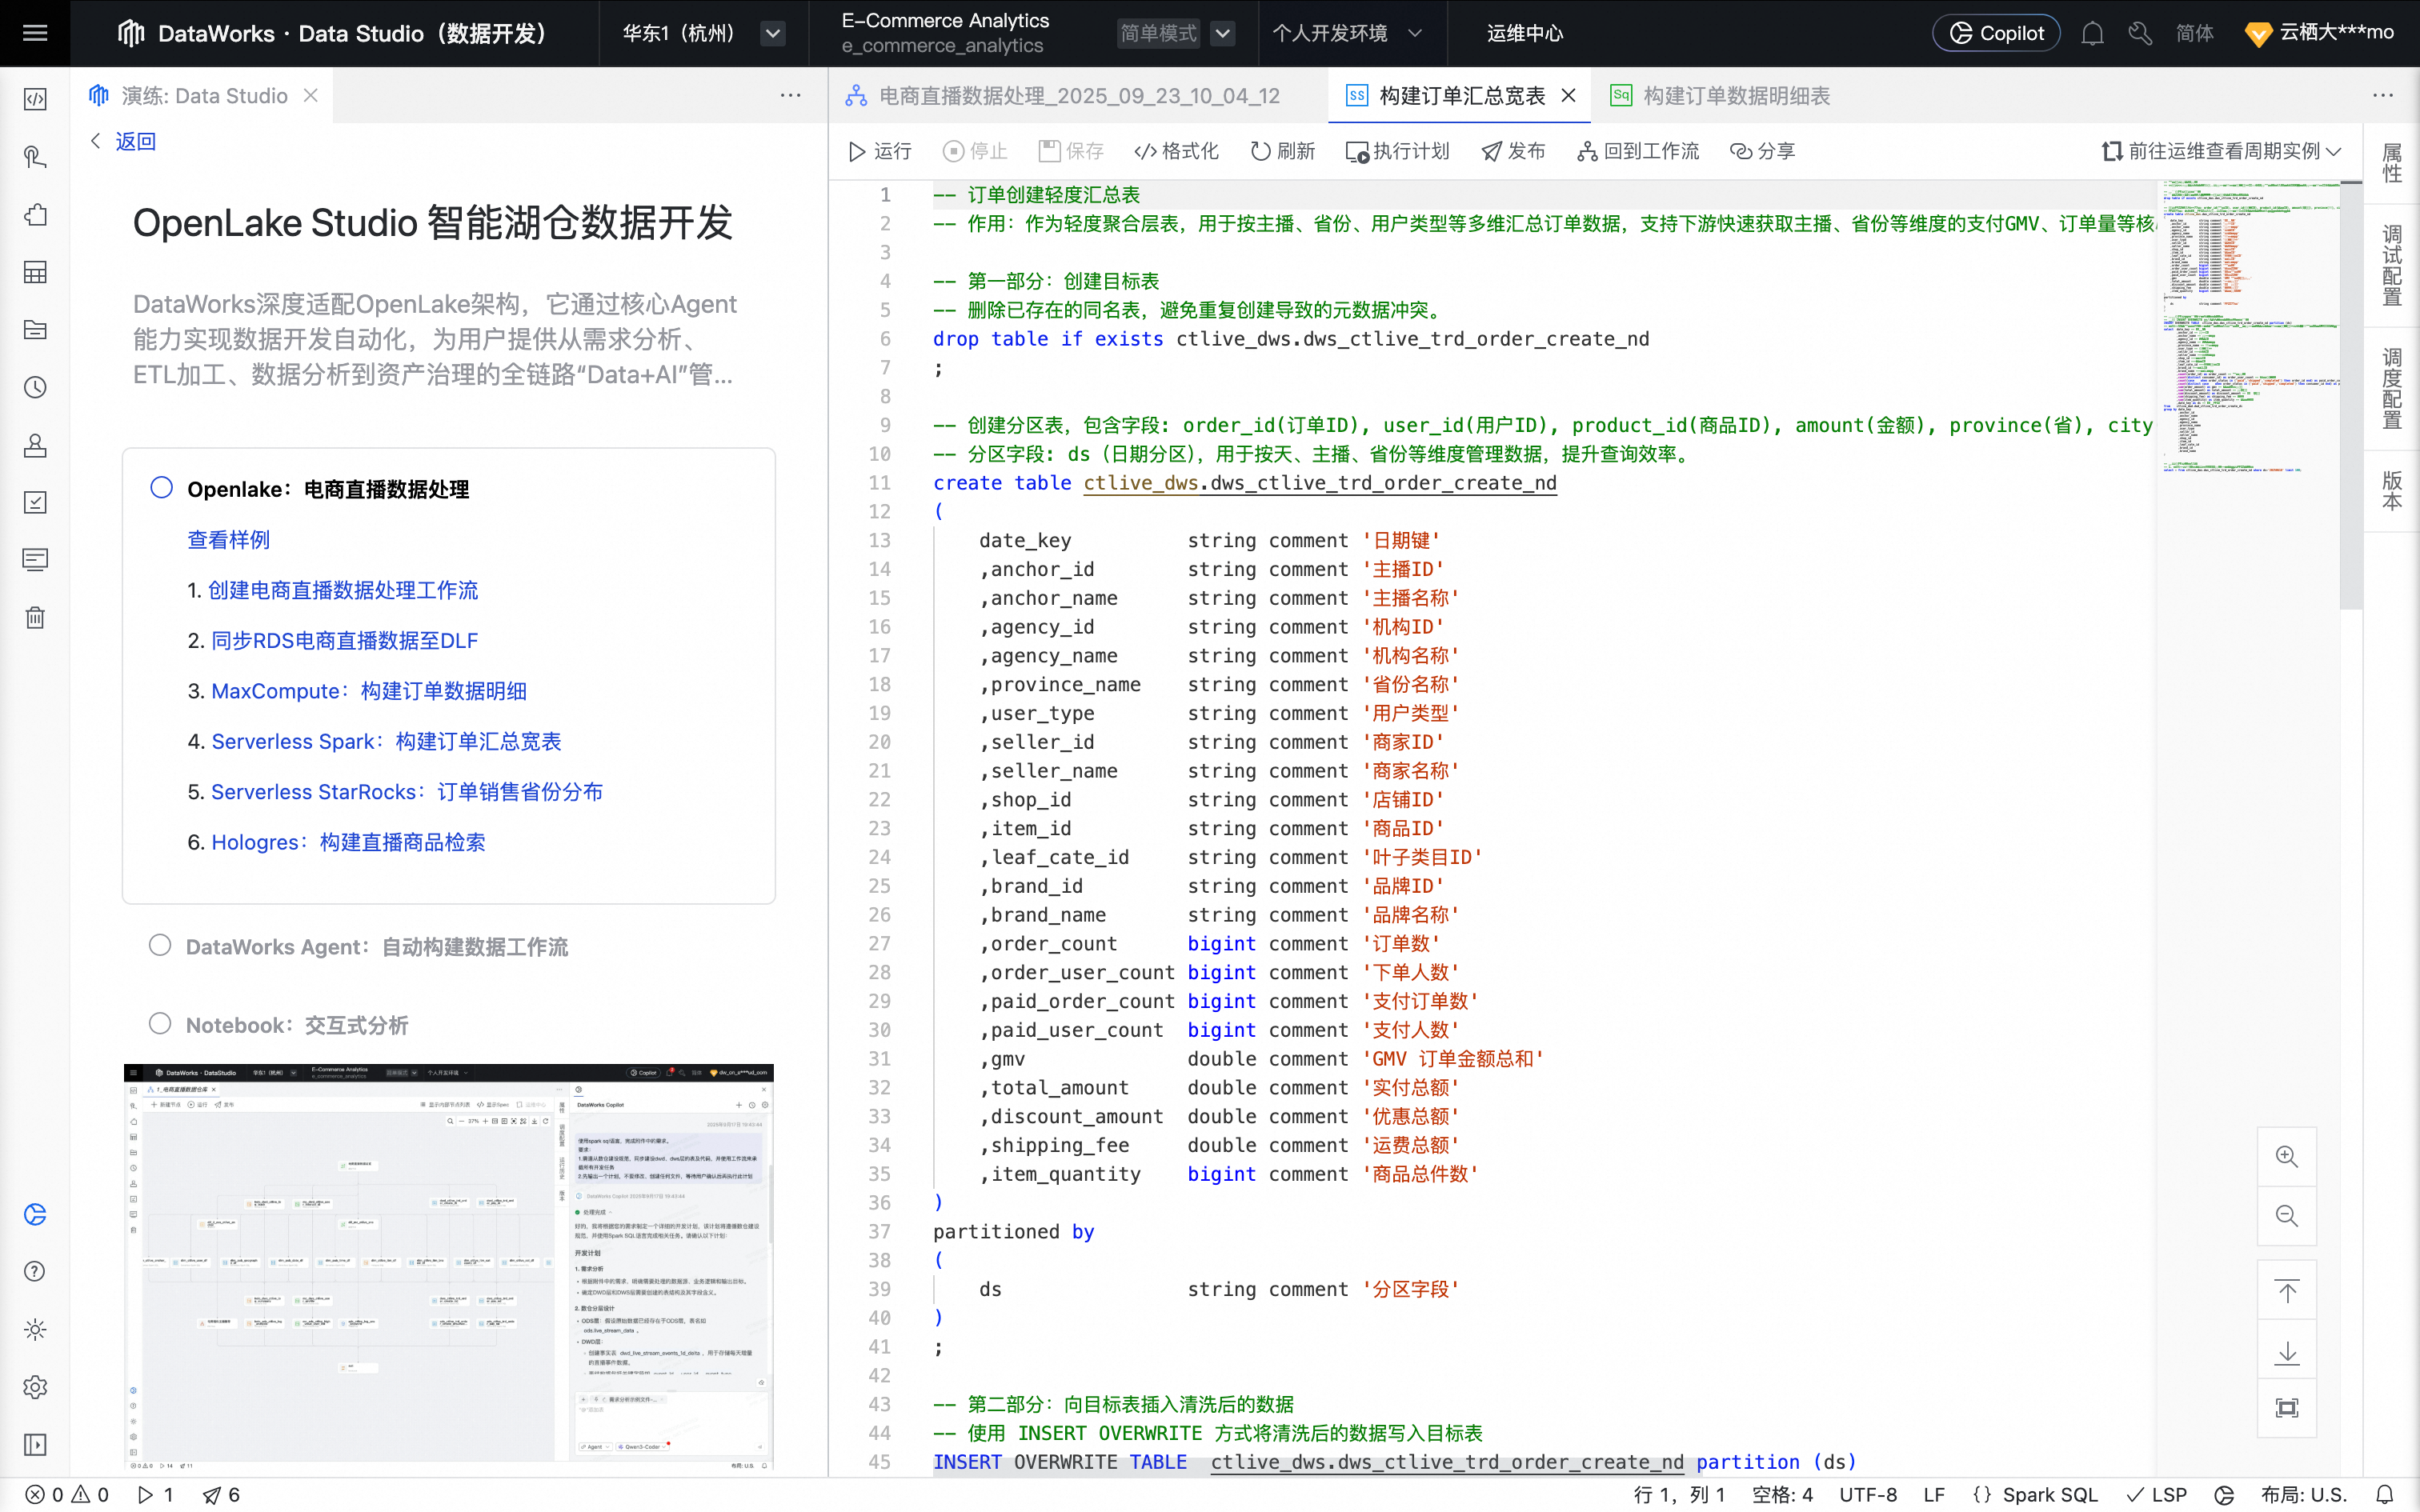Click the zoom in magnifier icon

pyautogui.click(x=2286, y=1157)
